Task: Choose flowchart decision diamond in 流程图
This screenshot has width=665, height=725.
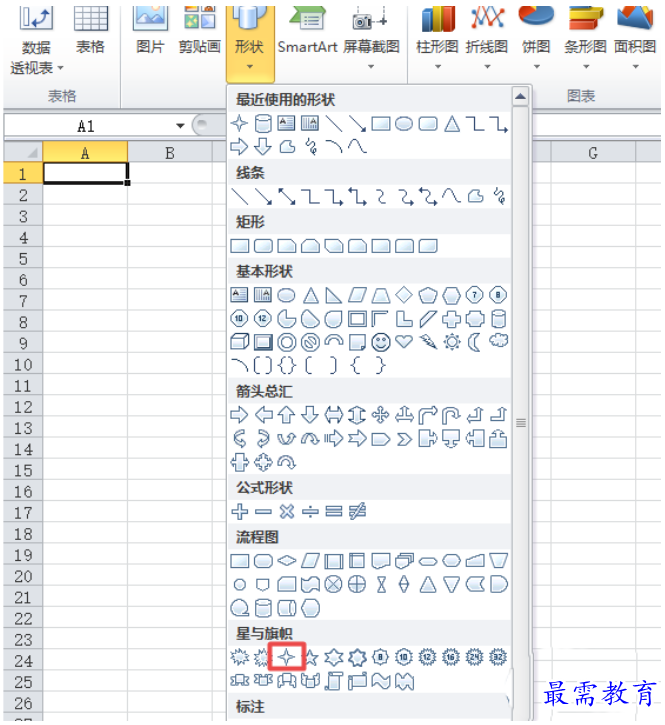Action: 287,561
